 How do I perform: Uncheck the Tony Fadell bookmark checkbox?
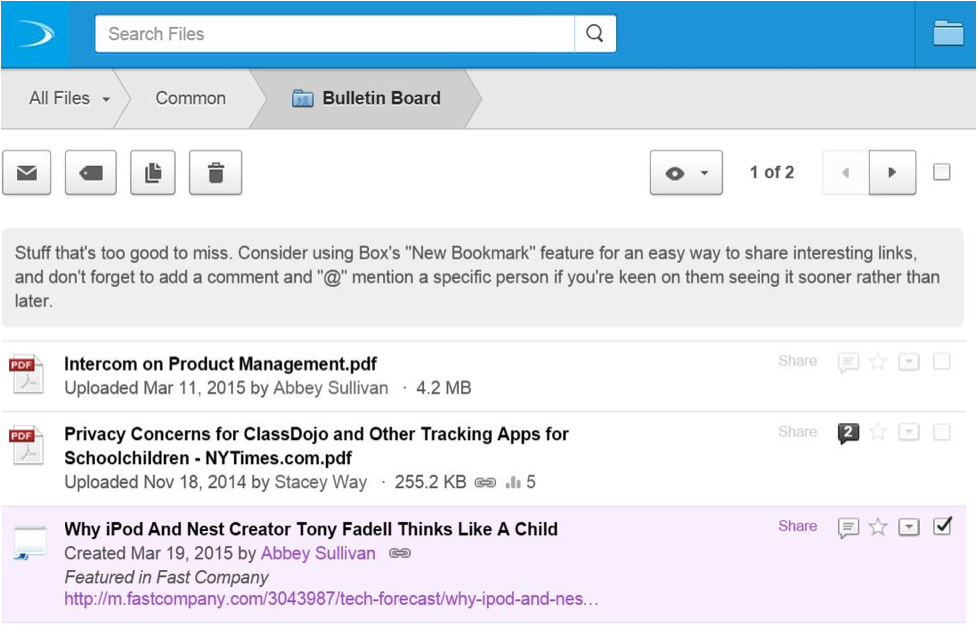[941, 526]
